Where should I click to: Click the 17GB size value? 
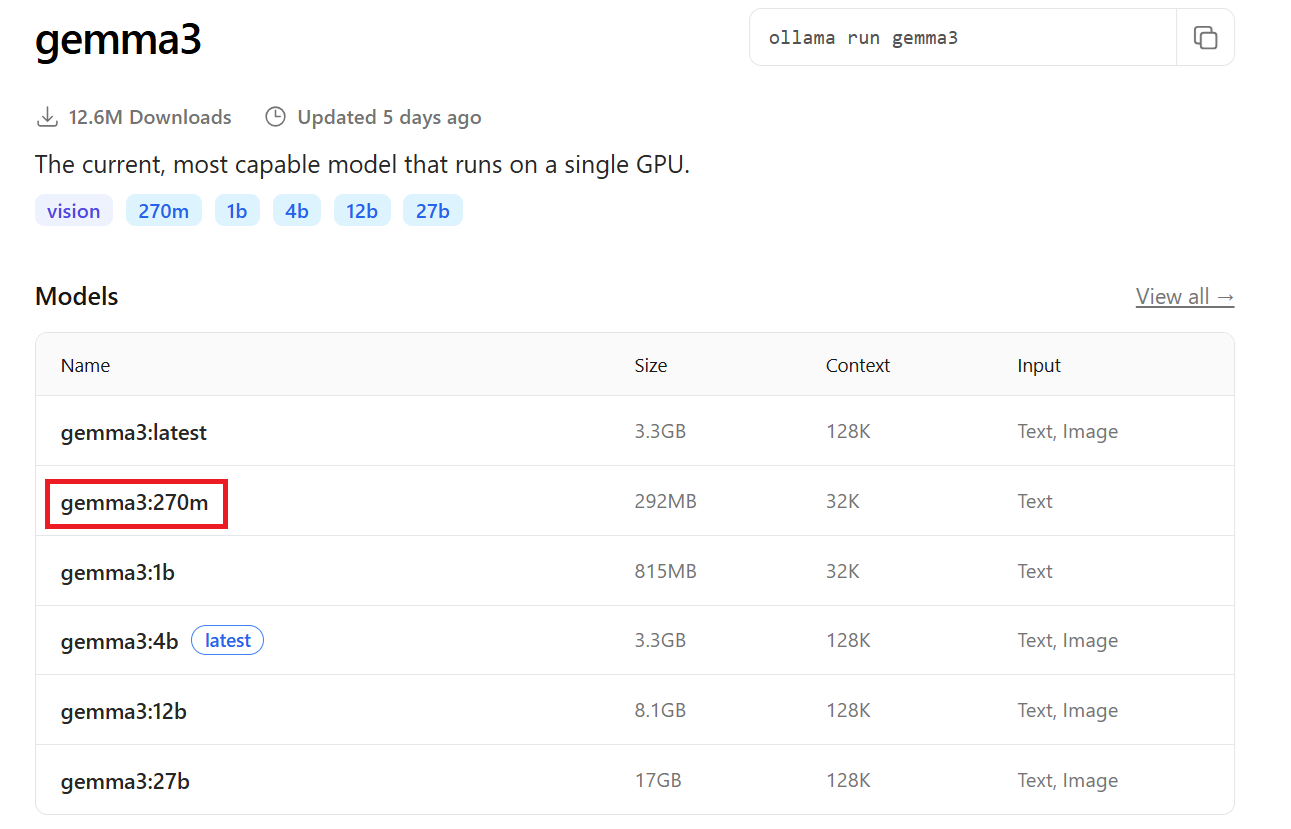(x=658, y=780)
